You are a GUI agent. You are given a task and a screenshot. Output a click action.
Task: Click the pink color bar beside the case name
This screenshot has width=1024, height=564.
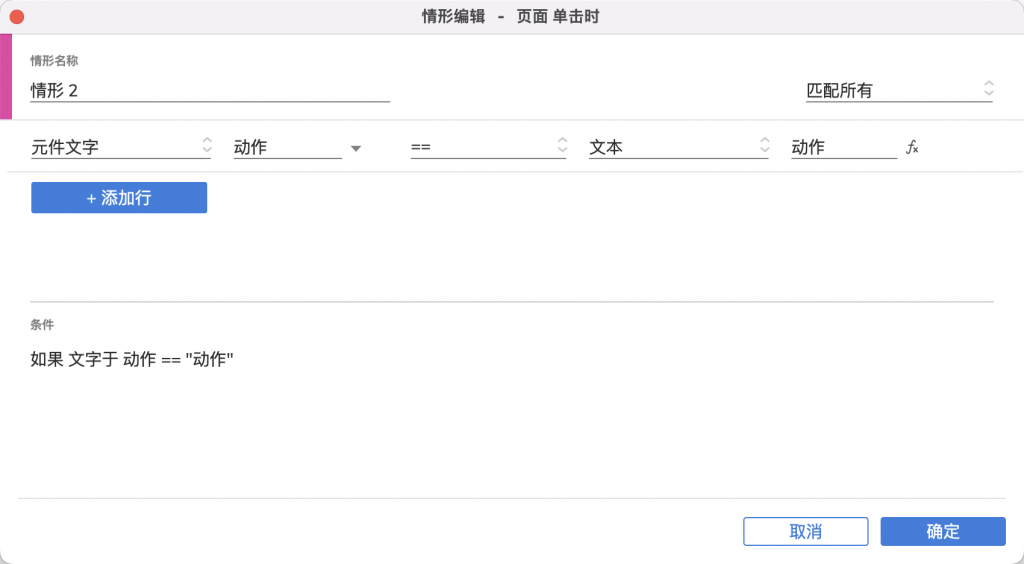coord(5,77)
